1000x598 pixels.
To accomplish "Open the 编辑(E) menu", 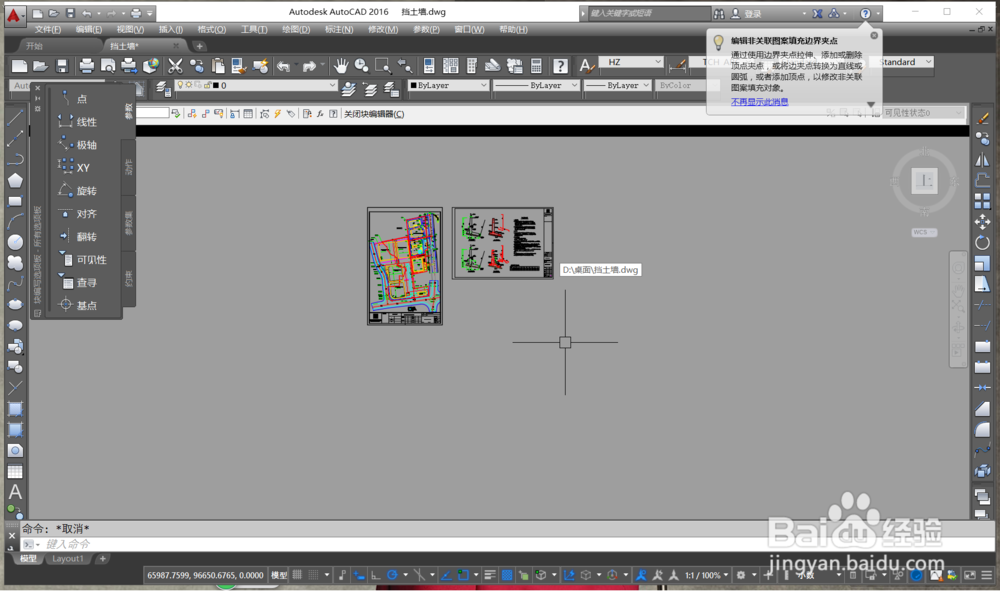I will coord(89,29).
